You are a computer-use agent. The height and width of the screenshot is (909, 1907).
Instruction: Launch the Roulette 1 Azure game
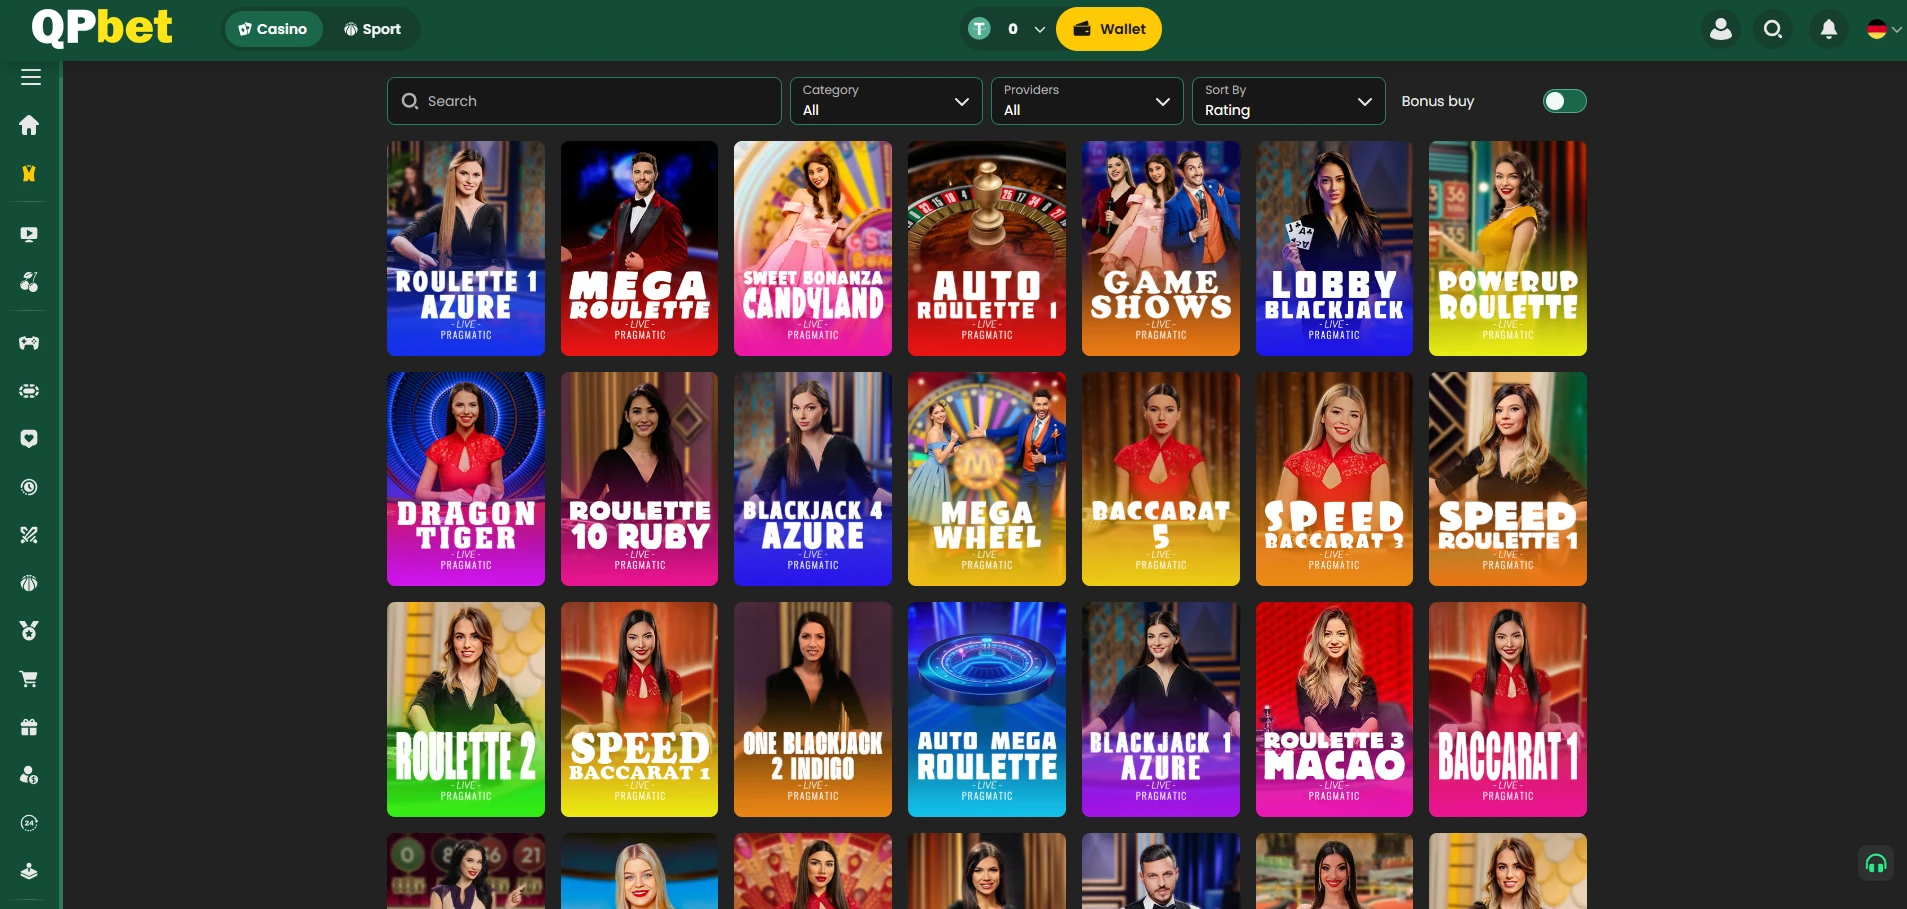(x=466, y=248)
